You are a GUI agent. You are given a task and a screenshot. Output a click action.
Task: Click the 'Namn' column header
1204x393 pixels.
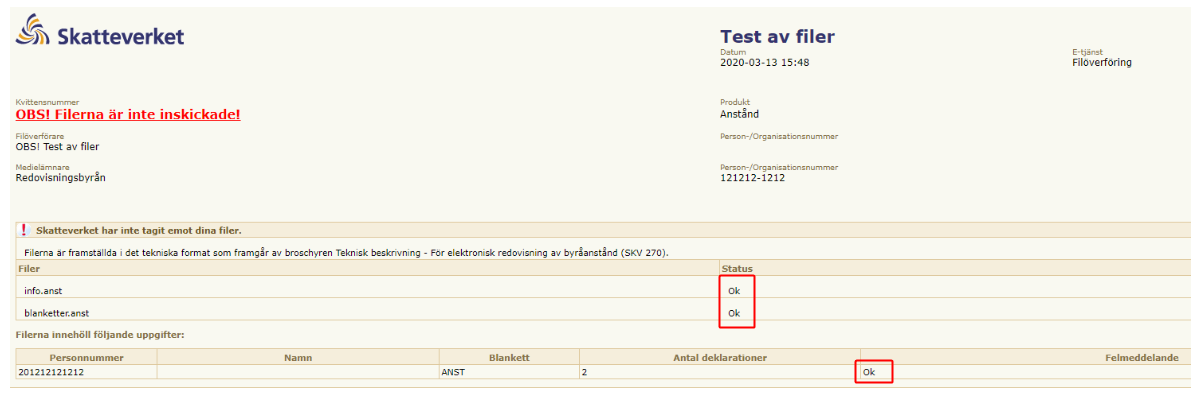click(x=298, y=357)
